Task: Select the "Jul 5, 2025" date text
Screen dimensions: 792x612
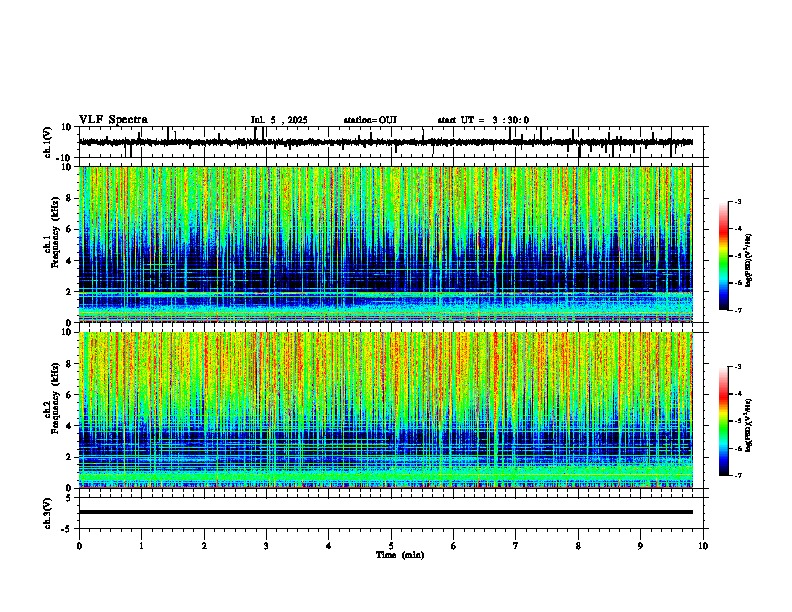Action: pos(279,120)
